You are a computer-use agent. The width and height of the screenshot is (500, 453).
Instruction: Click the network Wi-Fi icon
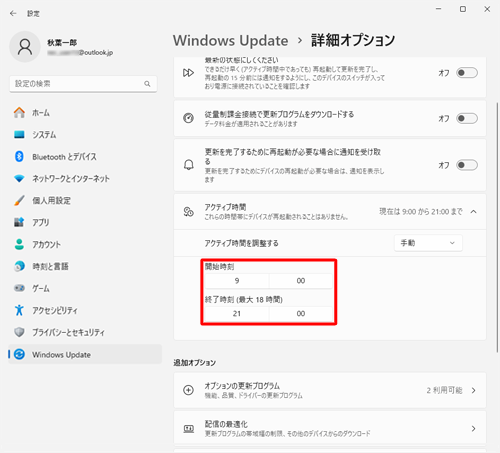coord(19,179)
